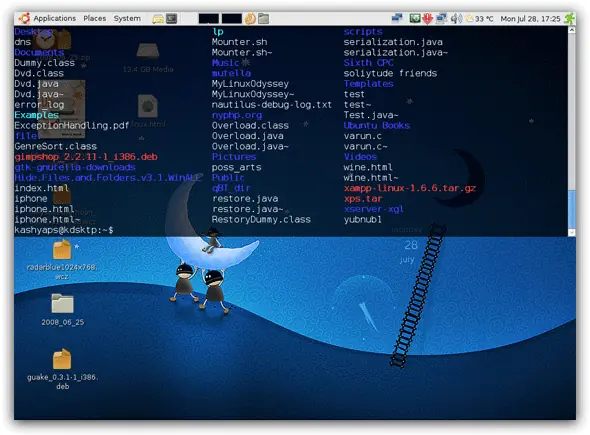Open the volume control speaker icon
590x435 pixels.
pos(455,18)
